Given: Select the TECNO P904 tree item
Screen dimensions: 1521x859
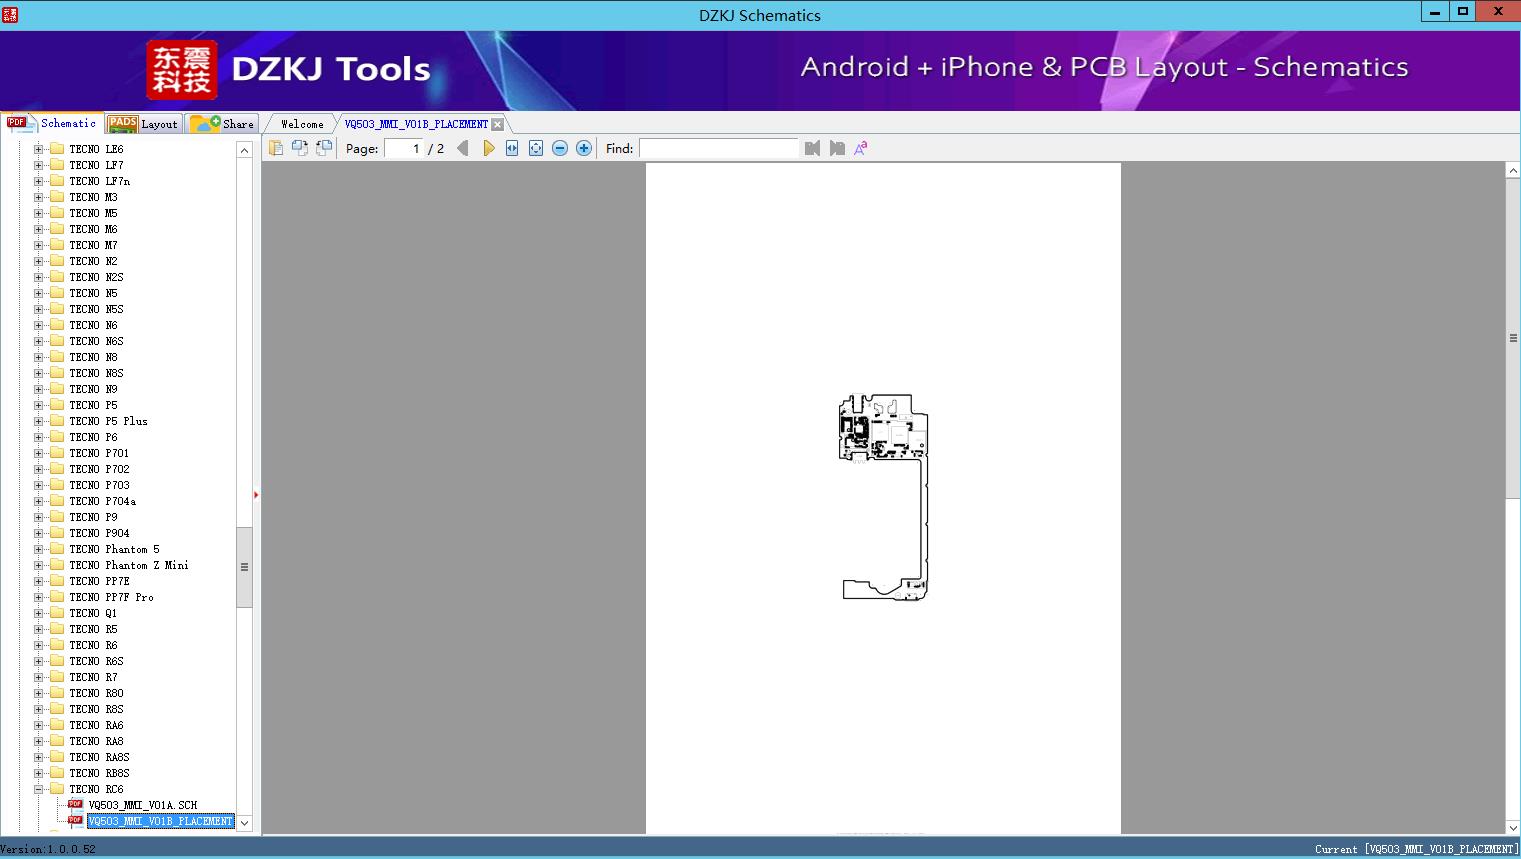Looking at the screenshot, I should (99, 533).
